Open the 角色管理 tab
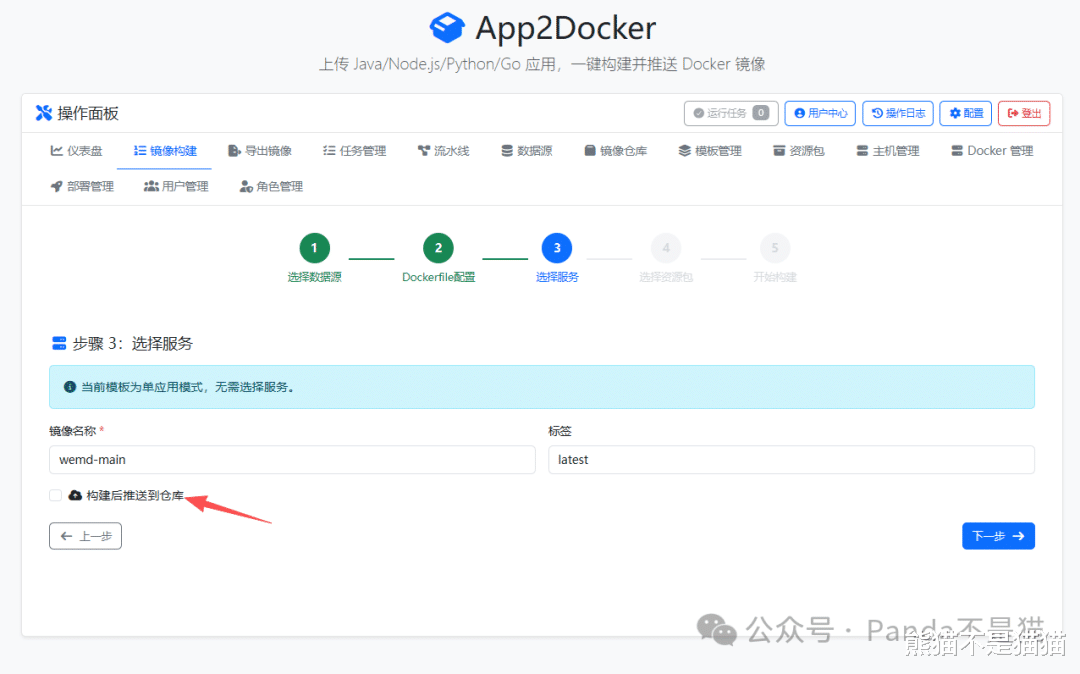1080x674 pixels. [271, 187]
